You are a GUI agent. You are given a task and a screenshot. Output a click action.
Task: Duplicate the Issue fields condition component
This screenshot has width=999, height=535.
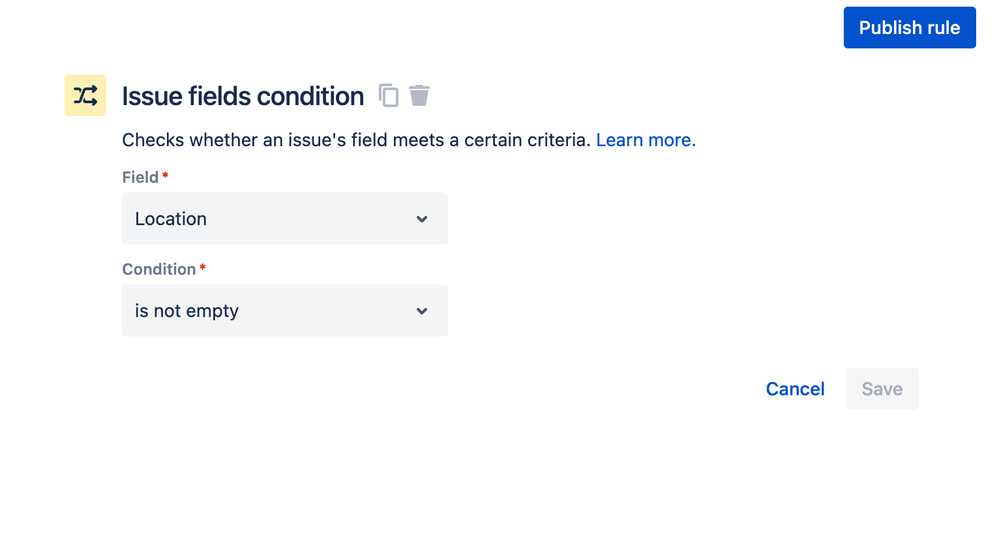pyautogui.click(x=388, y=96)
